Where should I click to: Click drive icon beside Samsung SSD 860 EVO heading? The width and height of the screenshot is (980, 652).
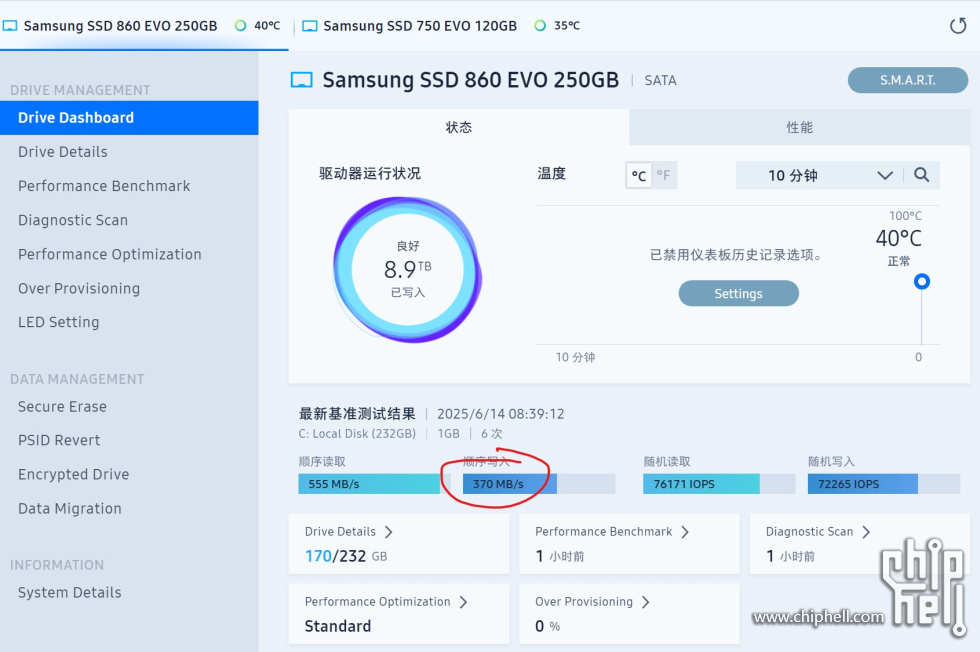(302, 80)
